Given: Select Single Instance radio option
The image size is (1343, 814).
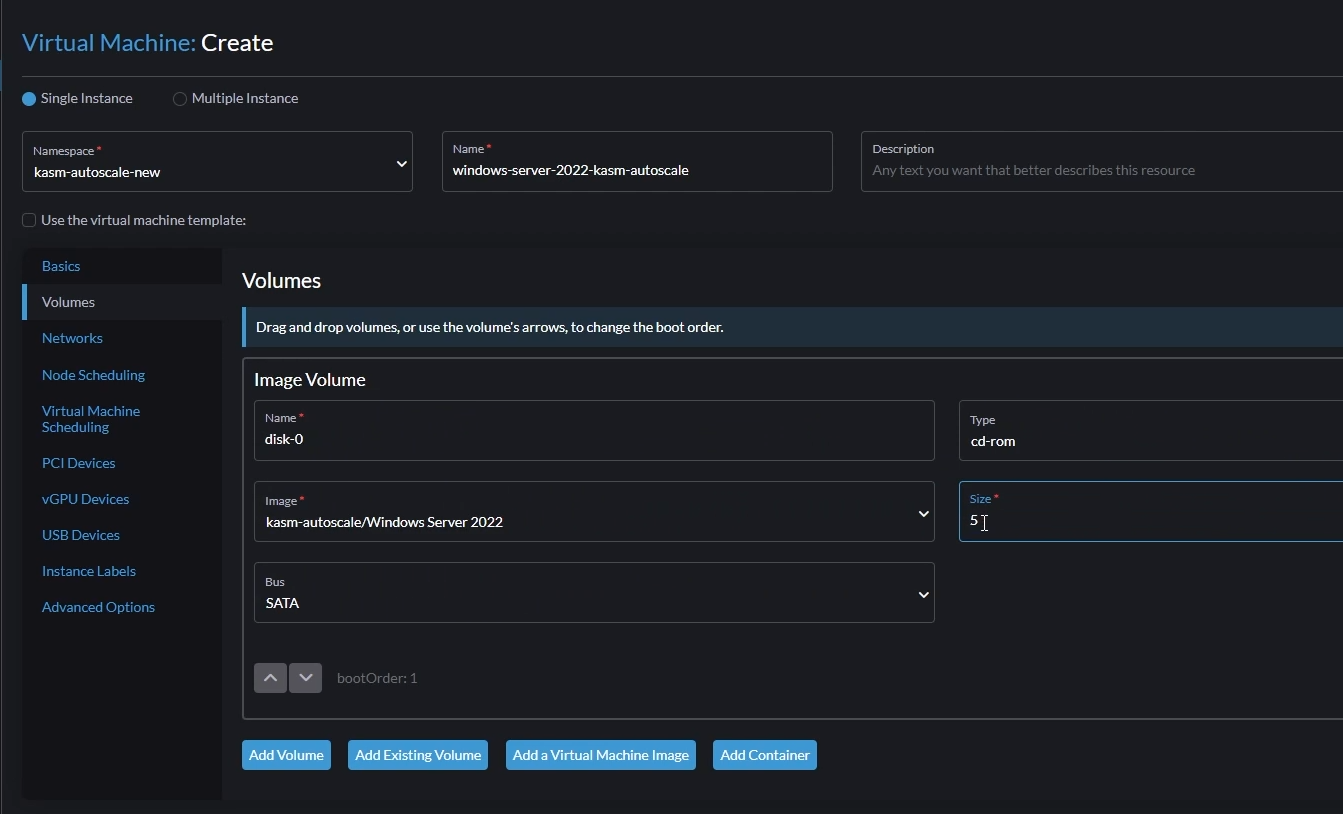Looking at the screenshot, I should click(29, 99).
